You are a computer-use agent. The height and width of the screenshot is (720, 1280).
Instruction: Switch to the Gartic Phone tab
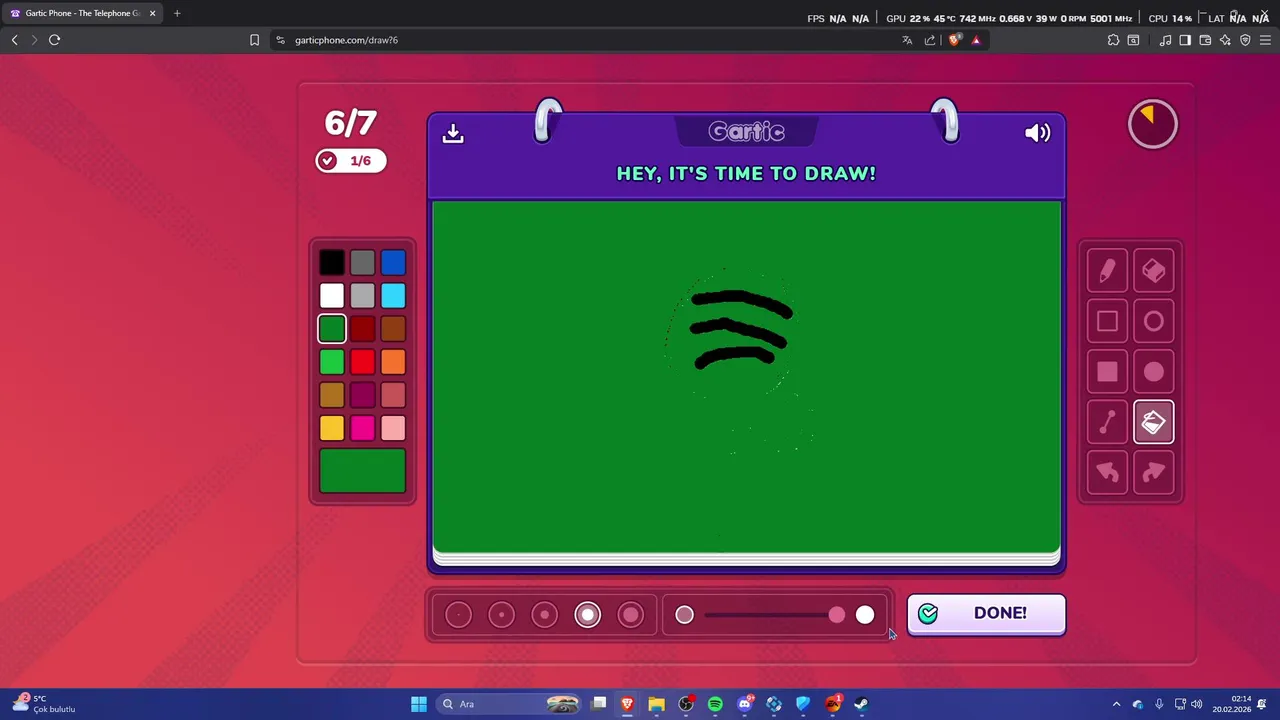pyautogui.click(x=82, y=13)
